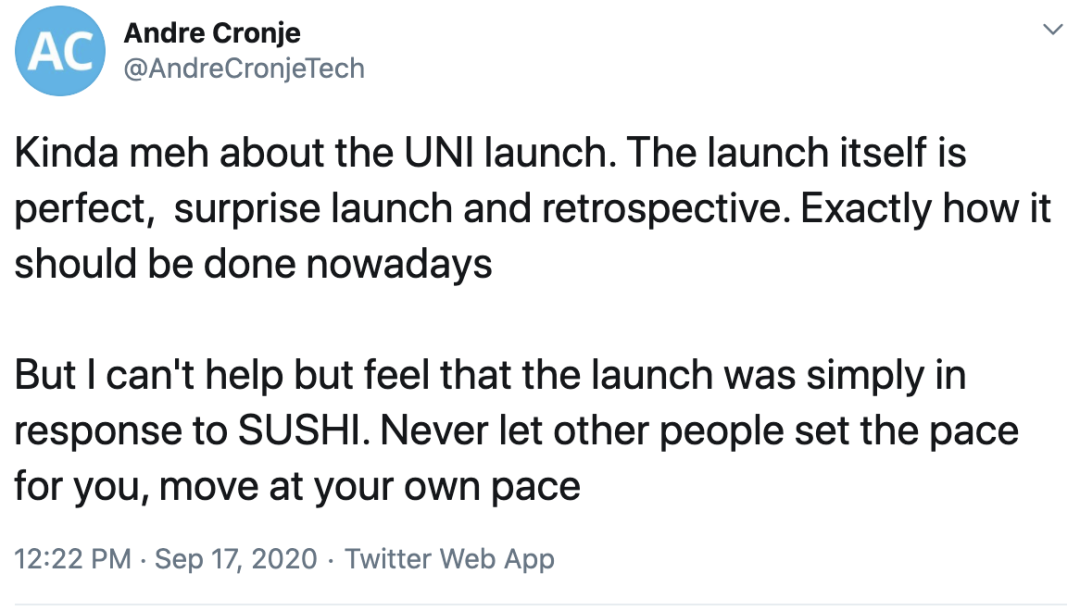
Task: Expand the tweet options chevron
Action: tap(1052, 30)
